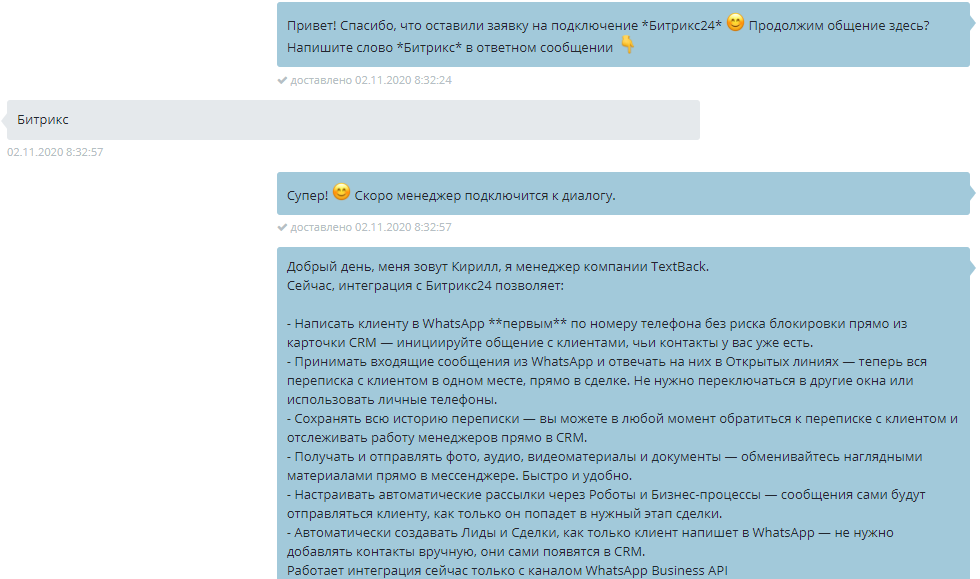Click the text Скоро менеджер подключится к диалогу
980x579 pixels.
pos(485,196)
